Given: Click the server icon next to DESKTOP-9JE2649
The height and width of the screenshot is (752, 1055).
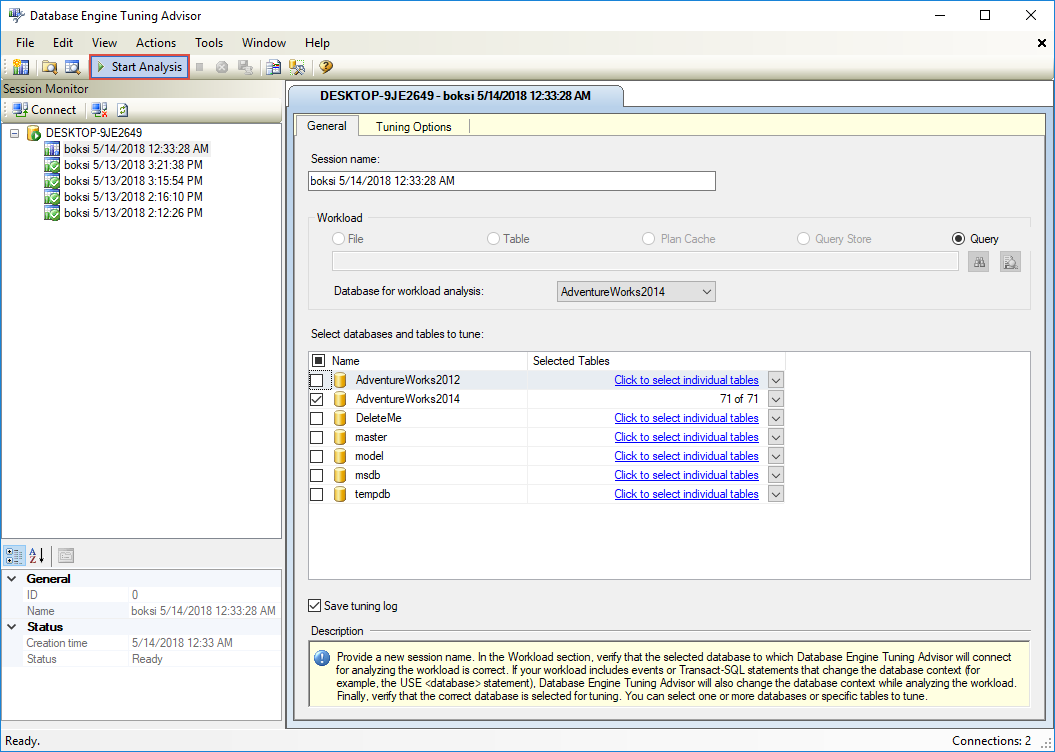Looking at the screenshot, I should click(34, 133).
